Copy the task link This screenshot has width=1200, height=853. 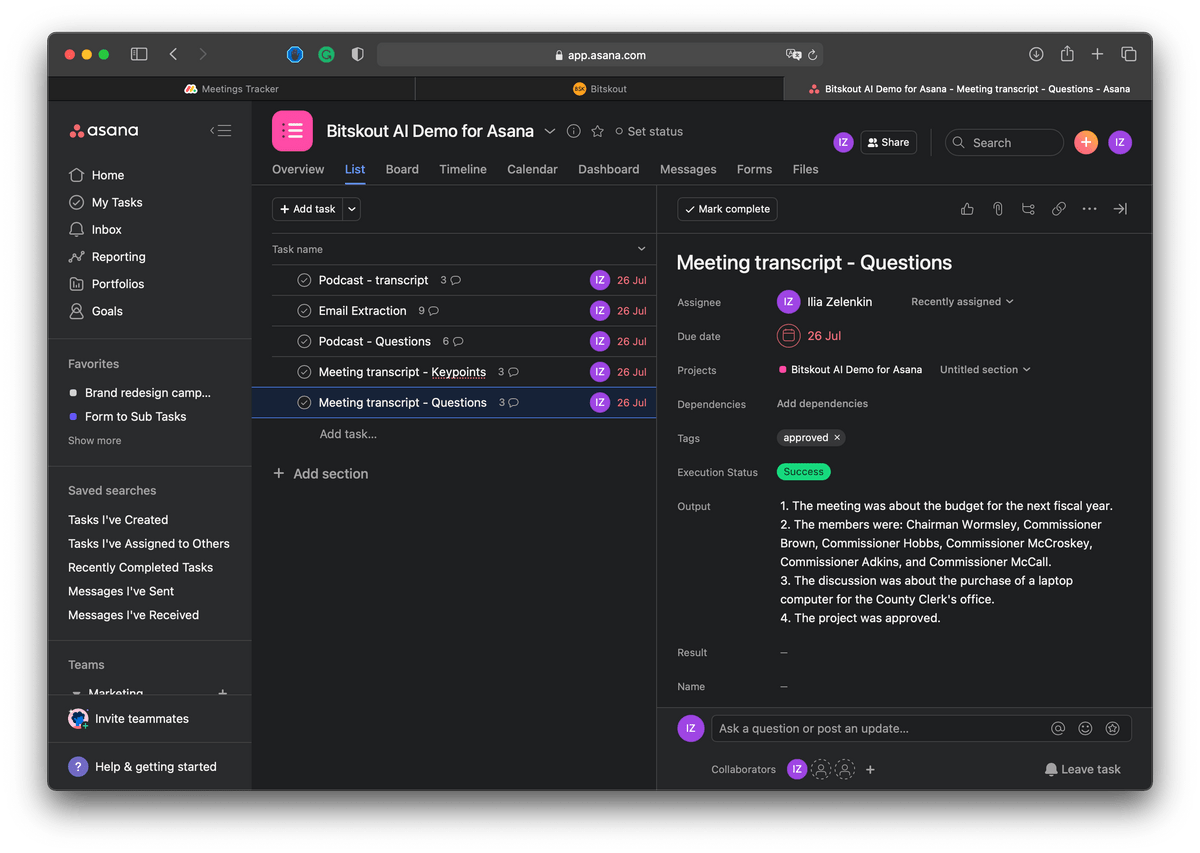1059,209
